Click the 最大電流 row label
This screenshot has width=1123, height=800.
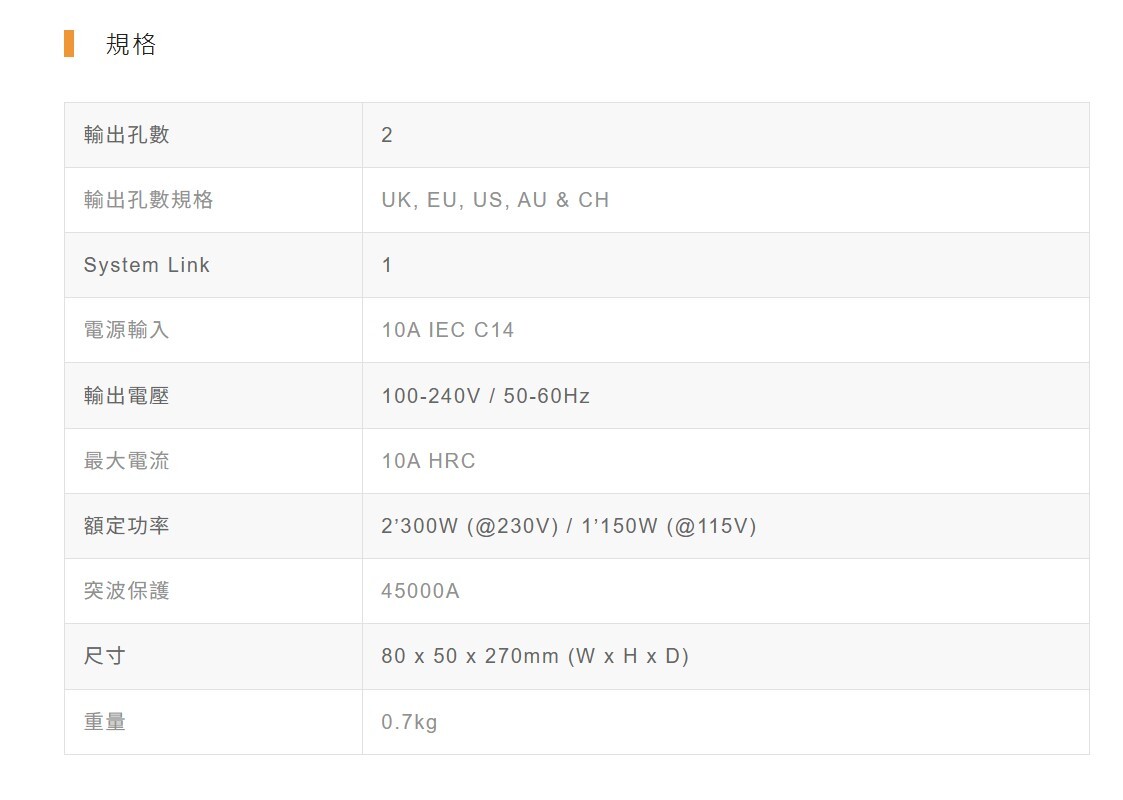click(x=127, y=461)
